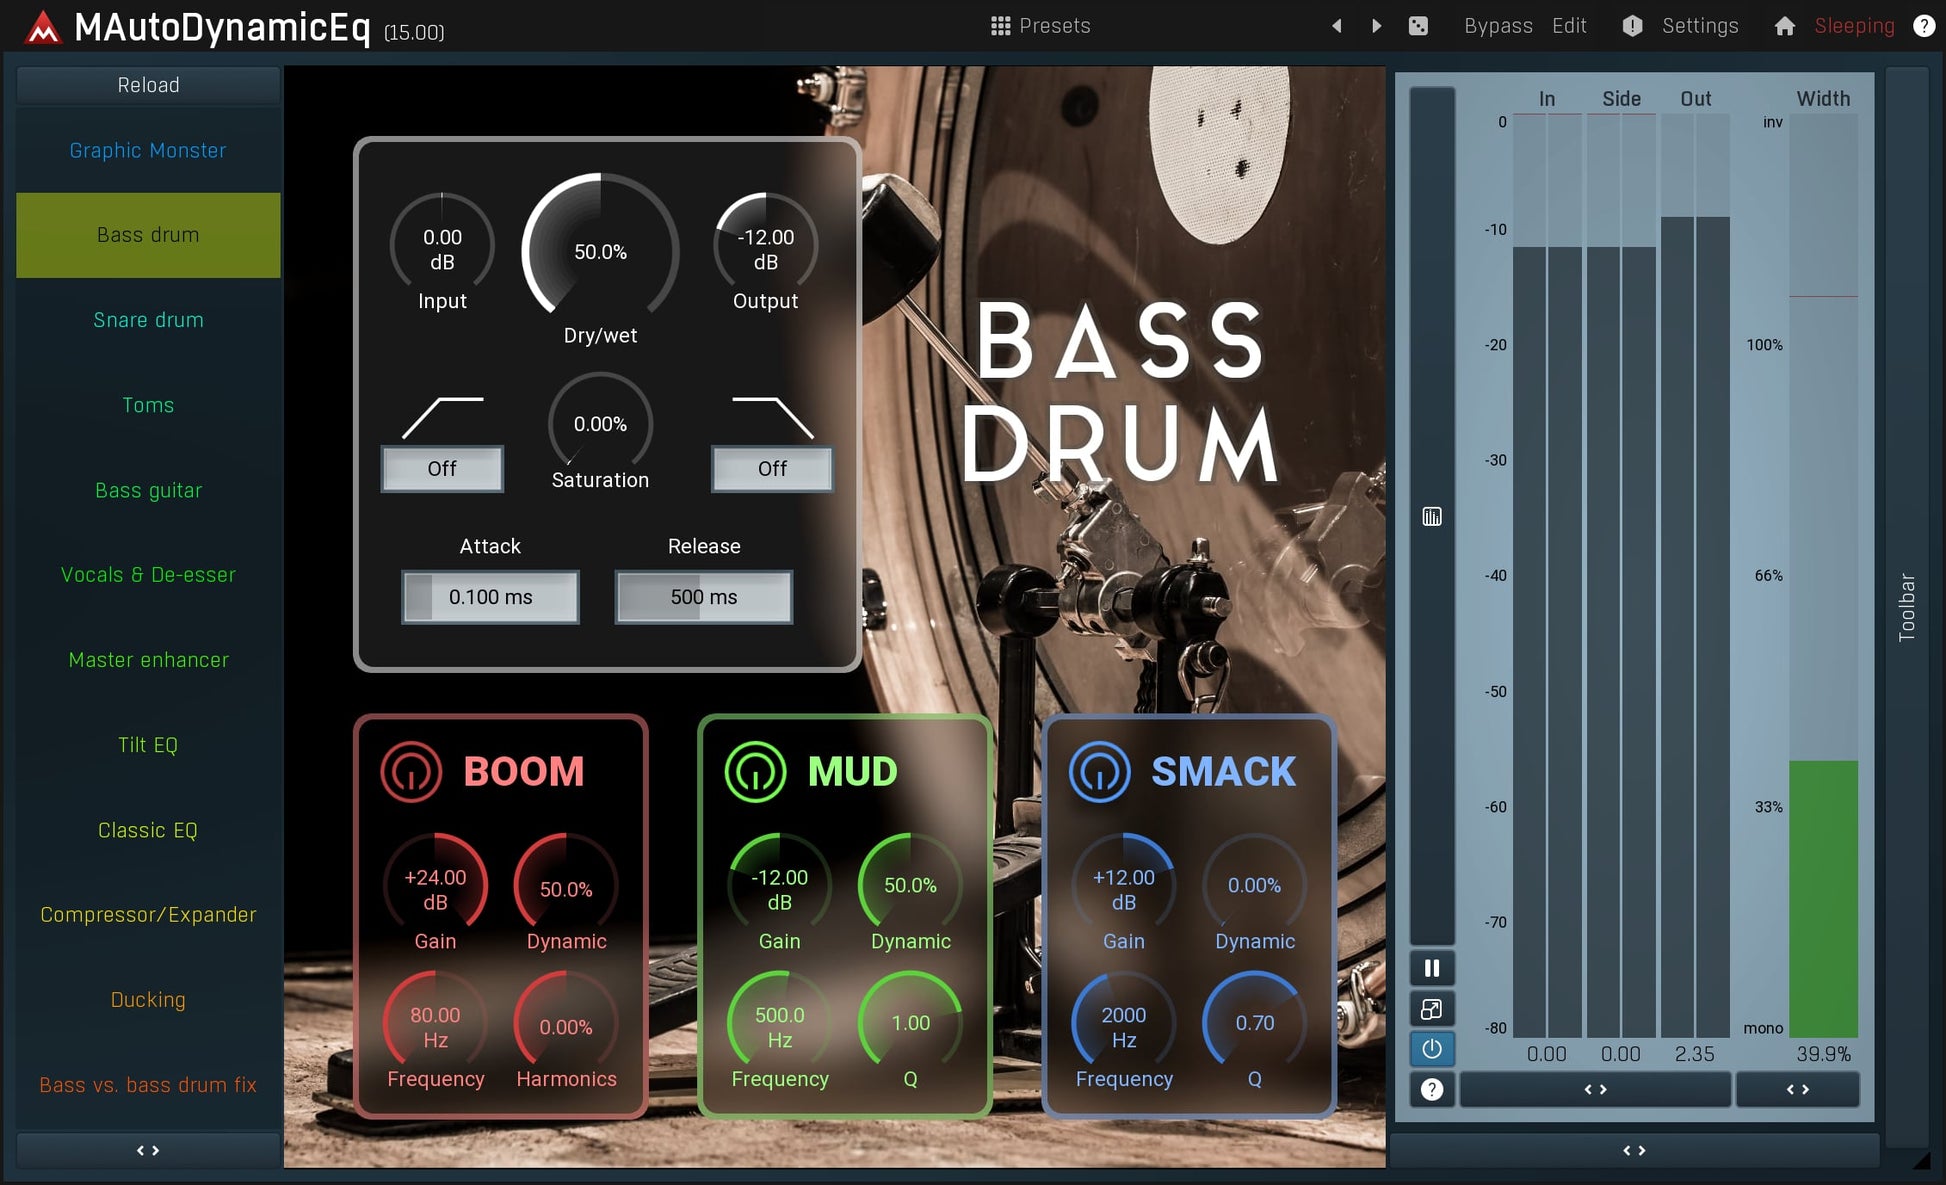Click the Release 500 ms slider field
The height and width of the screenshot is (1185, 1946).
pyautogui.click(x=704, y=597)
